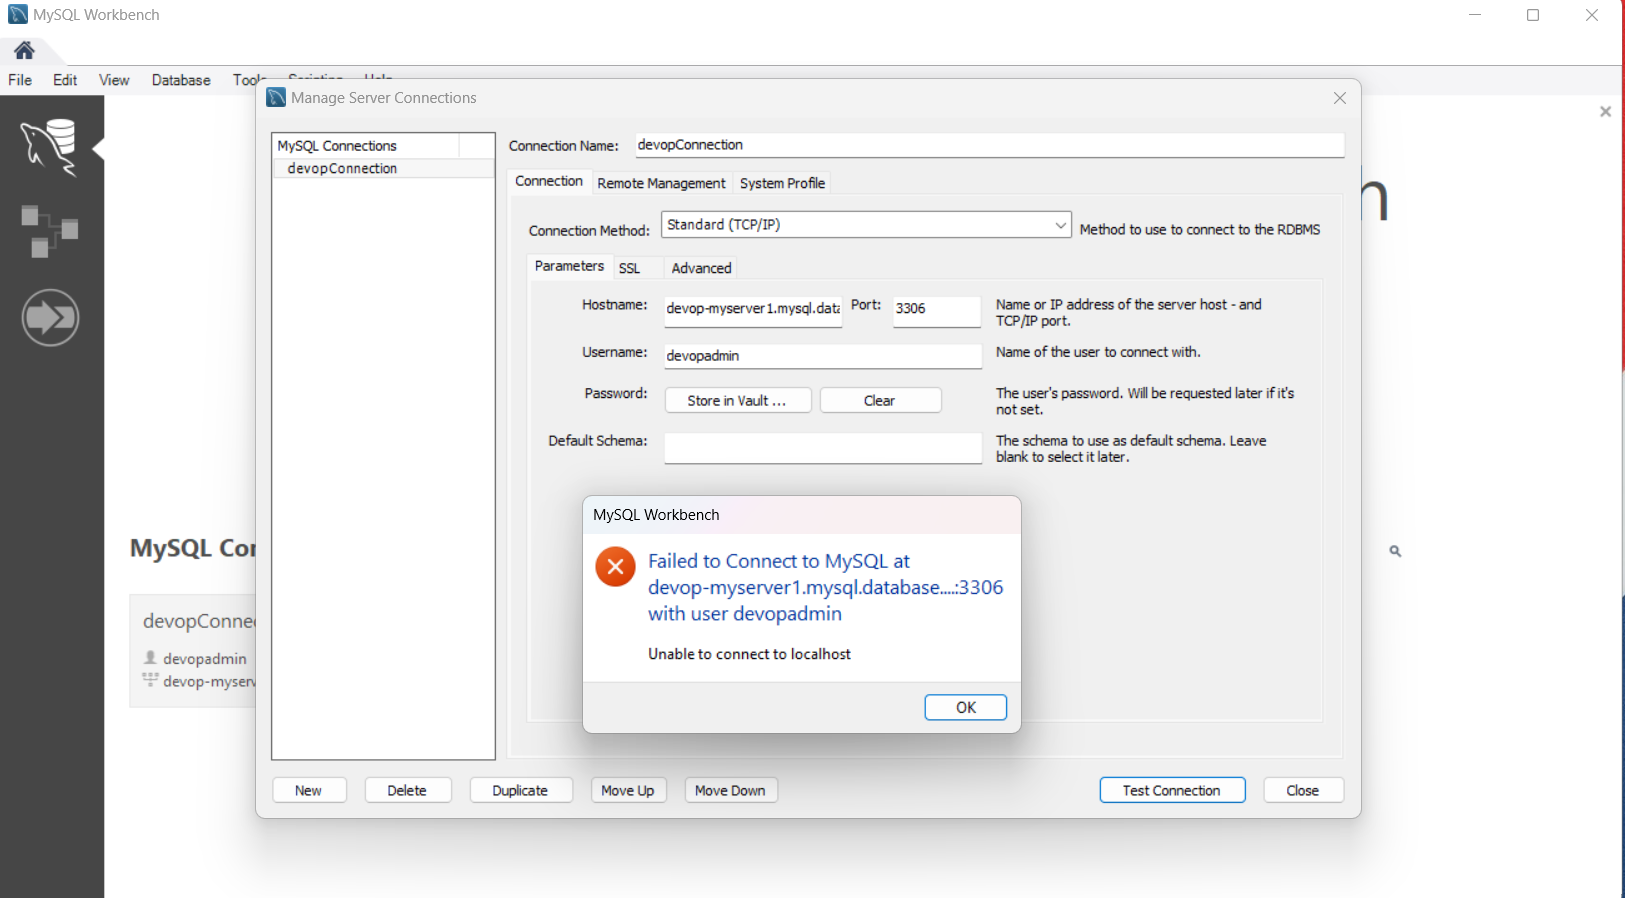Click the home tab icon
Viewport: 1625px width, 898px height.
(x=24, y=50)
